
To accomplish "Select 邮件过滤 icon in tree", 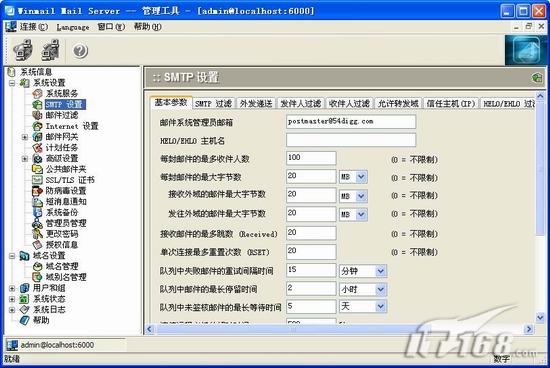I will pyautogui.click(x=37, y=115).
